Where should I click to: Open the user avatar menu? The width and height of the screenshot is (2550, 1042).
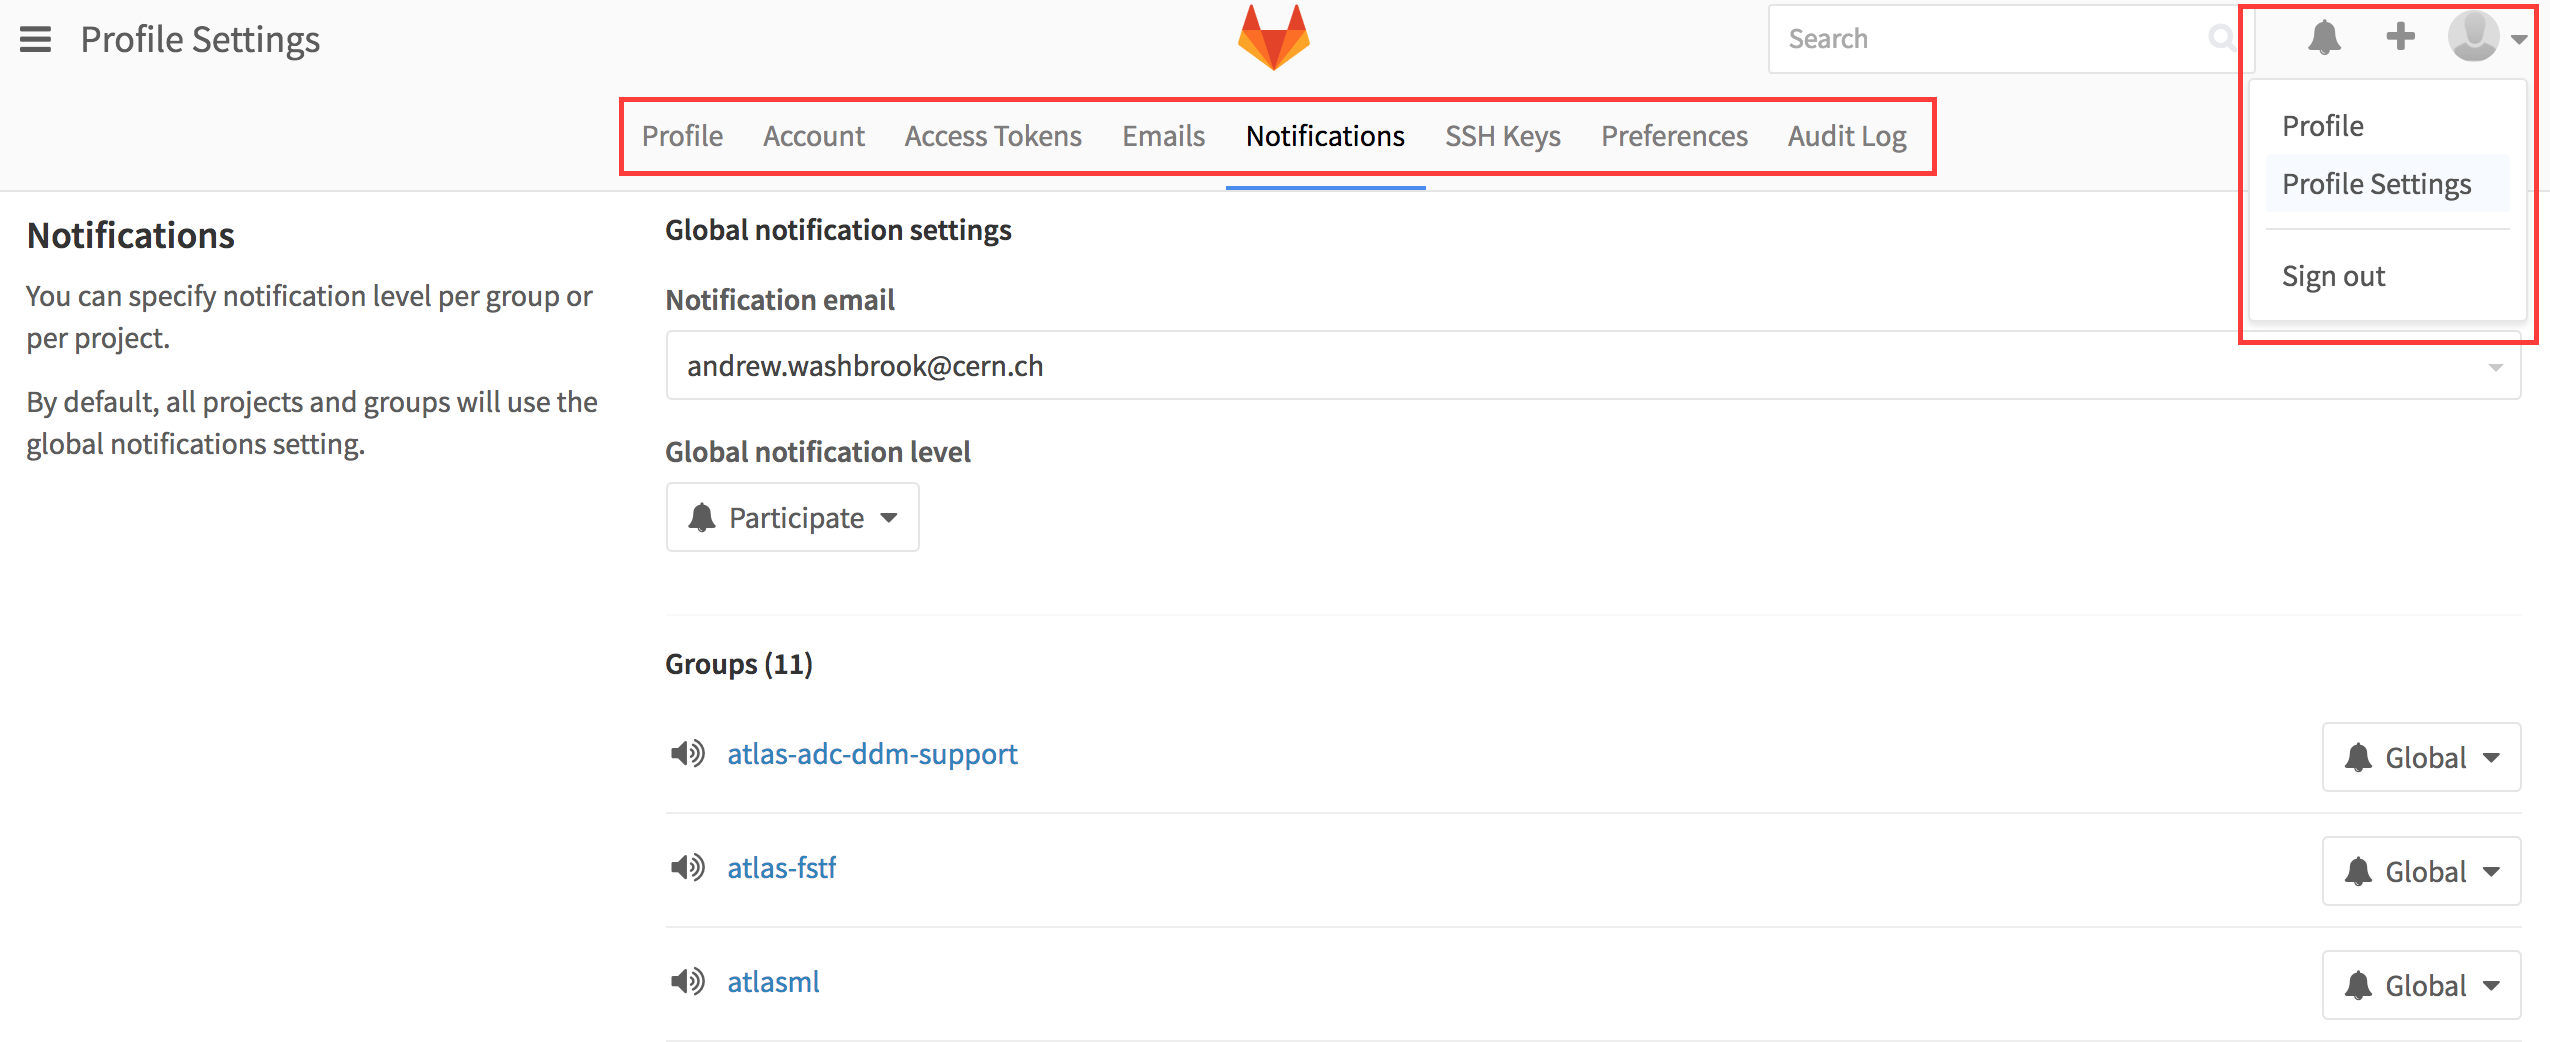click(x=2473, y=37)
